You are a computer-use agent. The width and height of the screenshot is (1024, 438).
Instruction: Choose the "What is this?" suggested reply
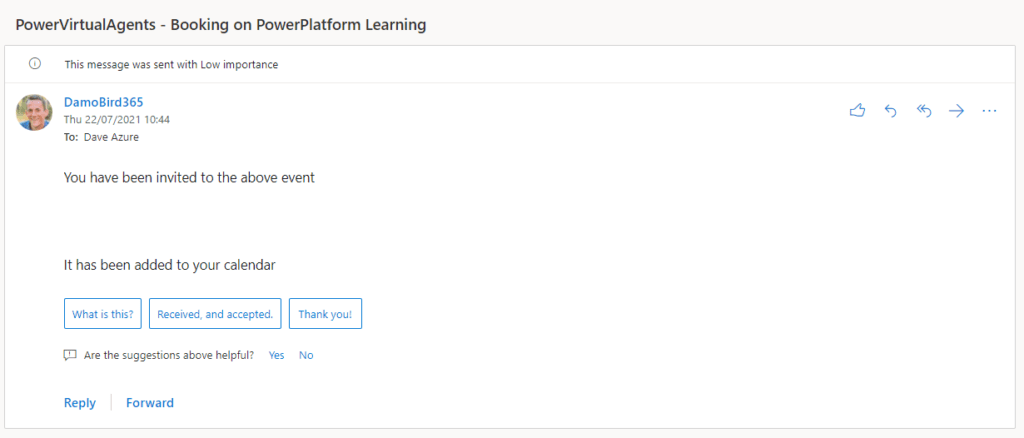pyautogui.click(x=103, y=314)
